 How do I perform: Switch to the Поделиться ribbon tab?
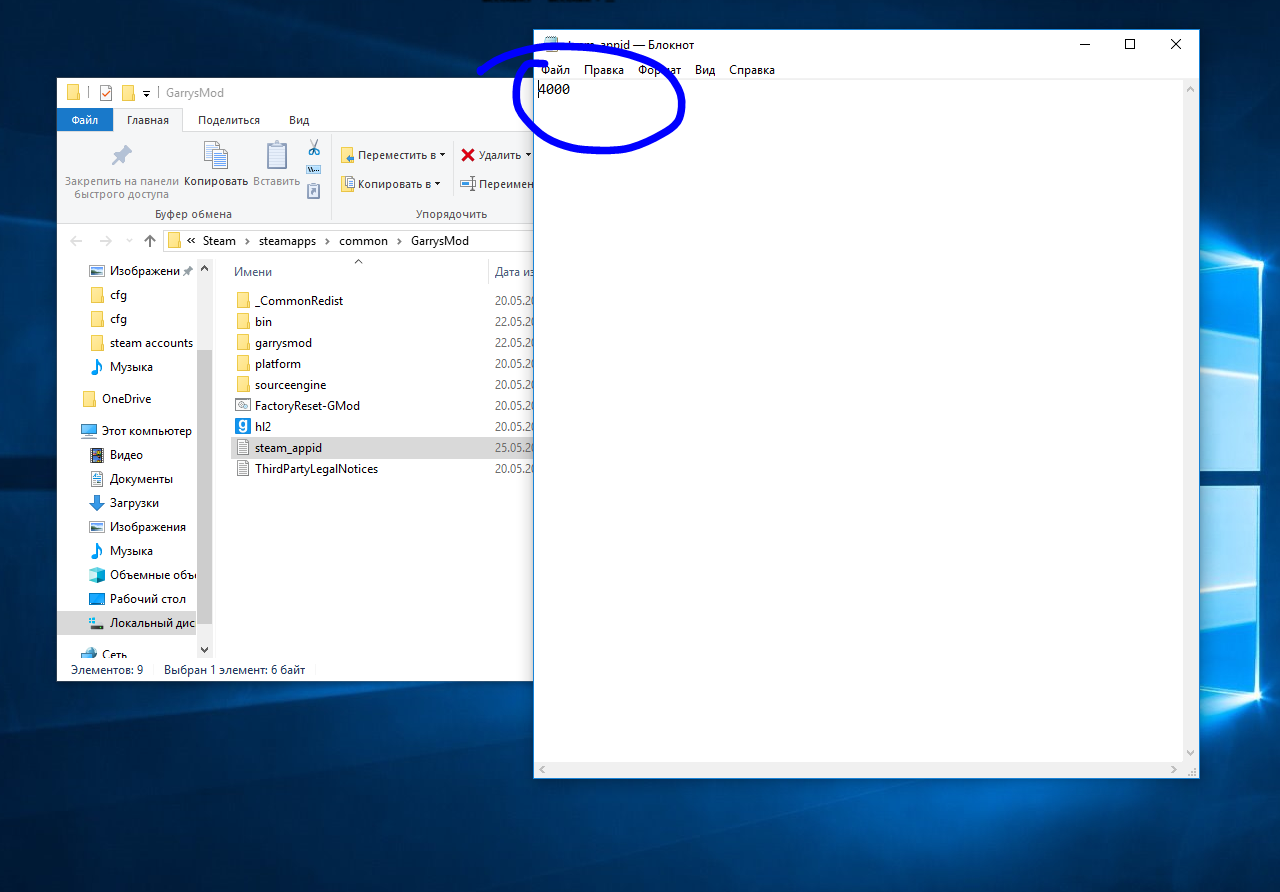[x=228, y=120]
